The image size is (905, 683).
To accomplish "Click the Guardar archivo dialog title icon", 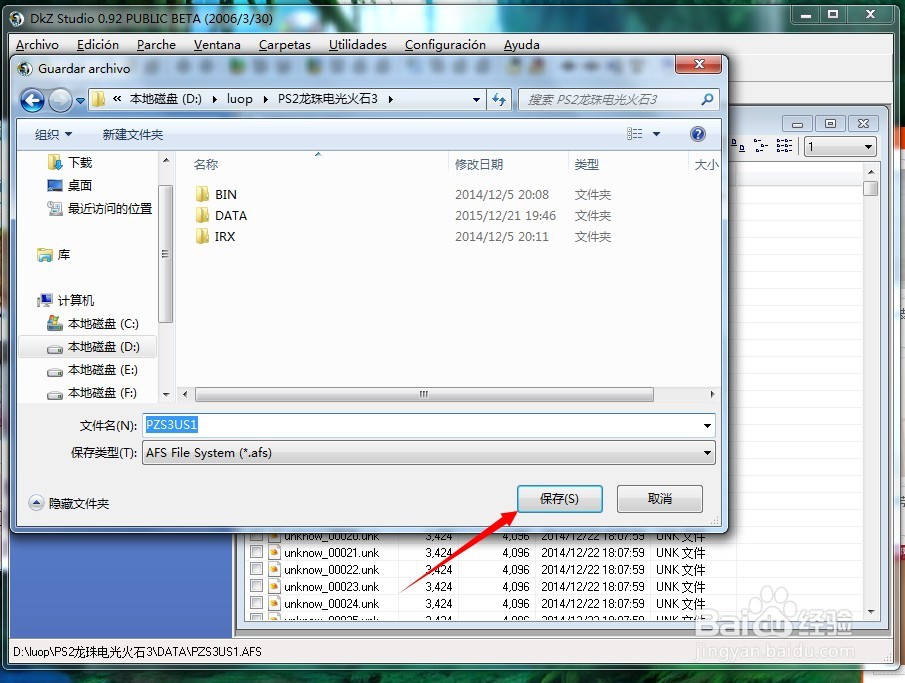I will (x=25, y=69).
